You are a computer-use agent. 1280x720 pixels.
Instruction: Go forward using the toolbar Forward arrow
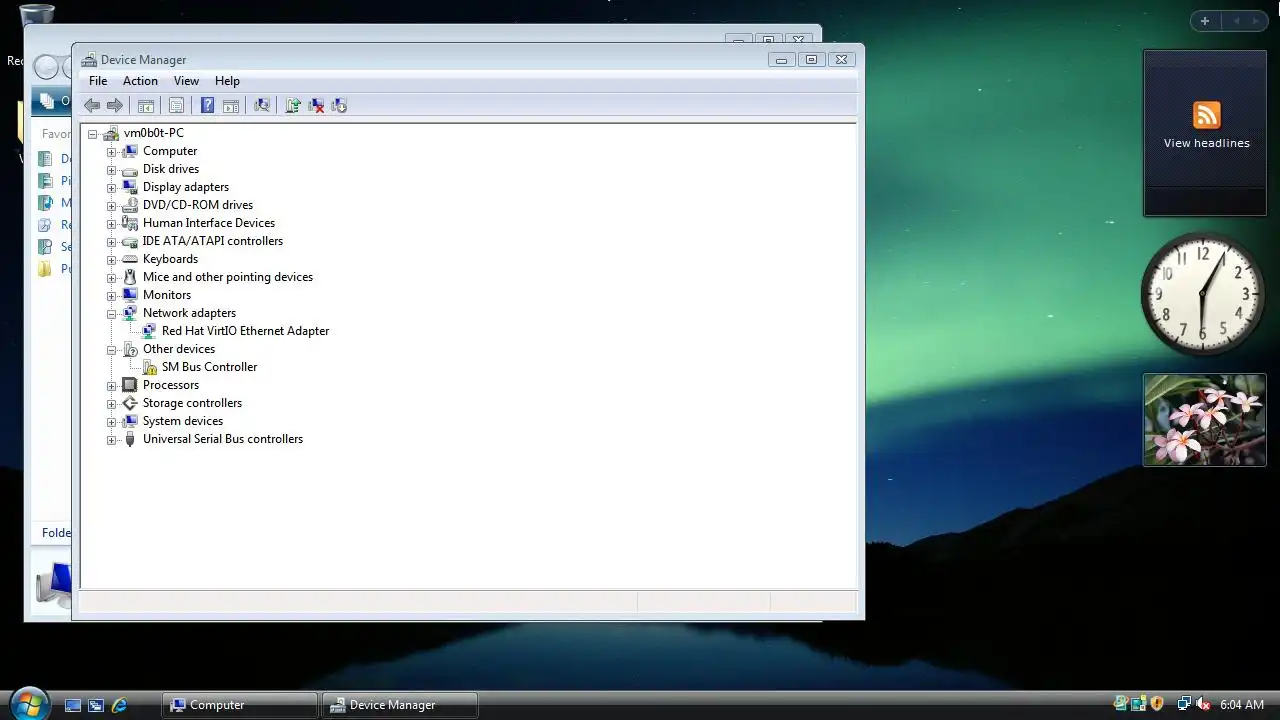click(x=115, y=105)
